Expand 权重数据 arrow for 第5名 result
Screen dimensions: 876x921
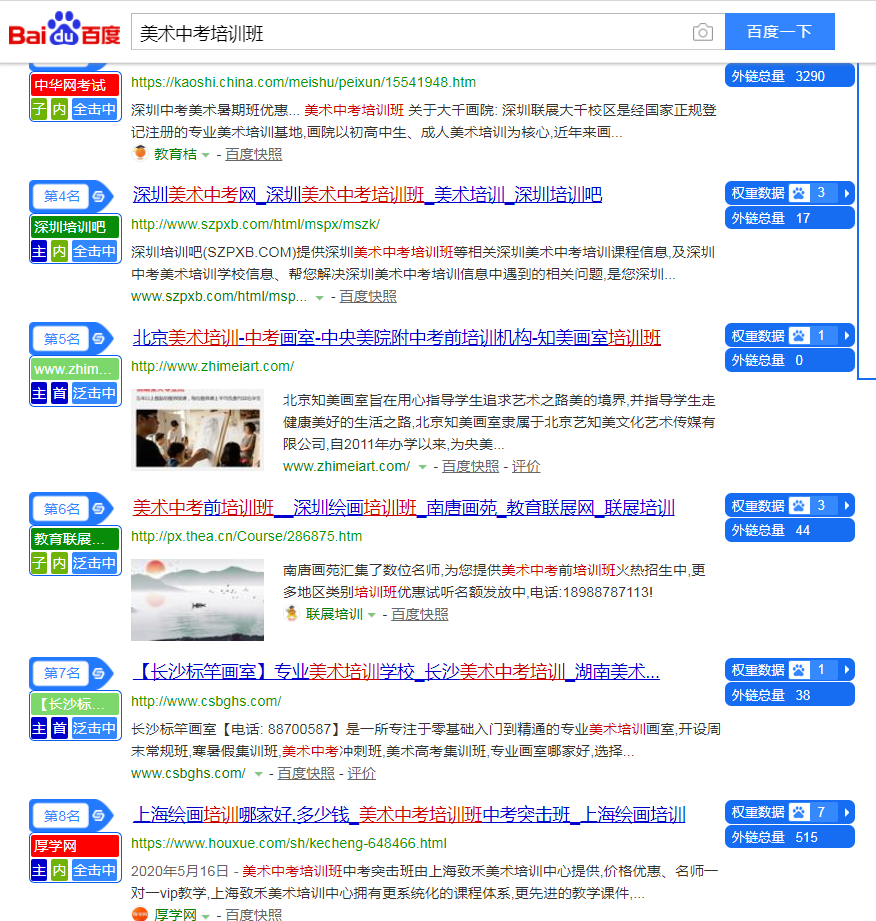(847, 336)
